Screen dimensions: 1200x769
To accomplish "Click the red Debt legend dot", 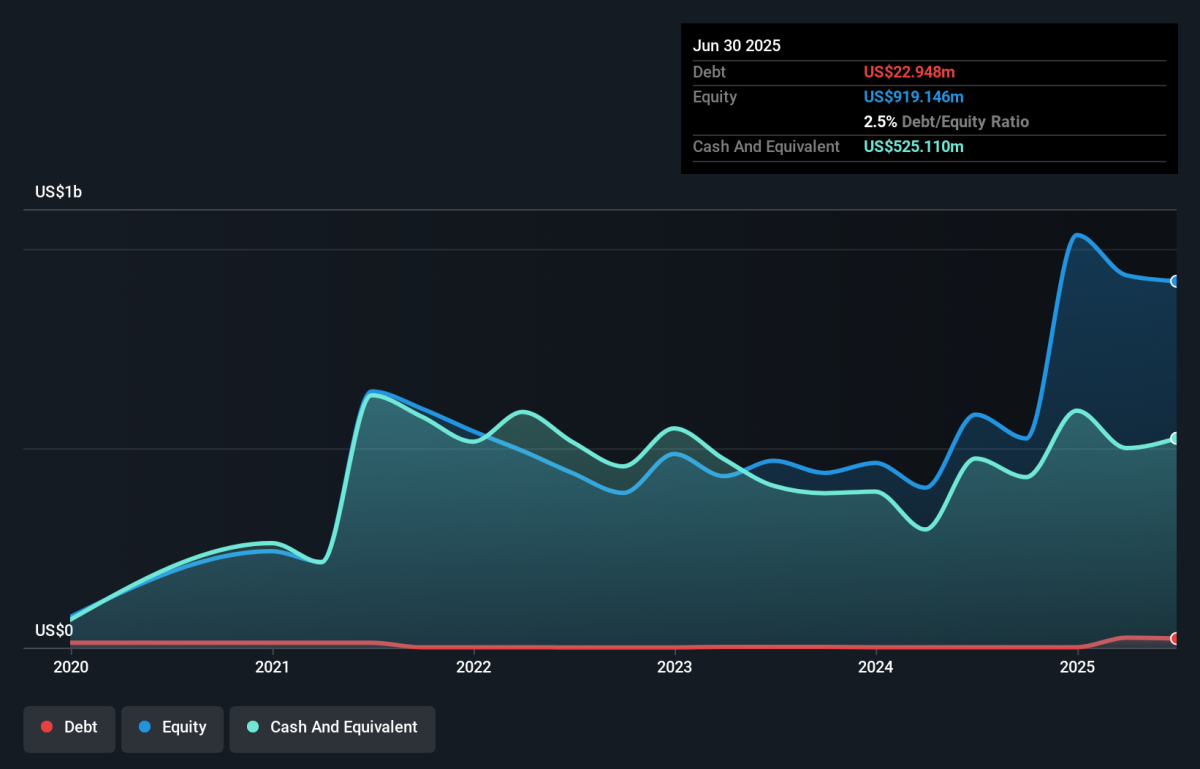I will tap(47, 728).
